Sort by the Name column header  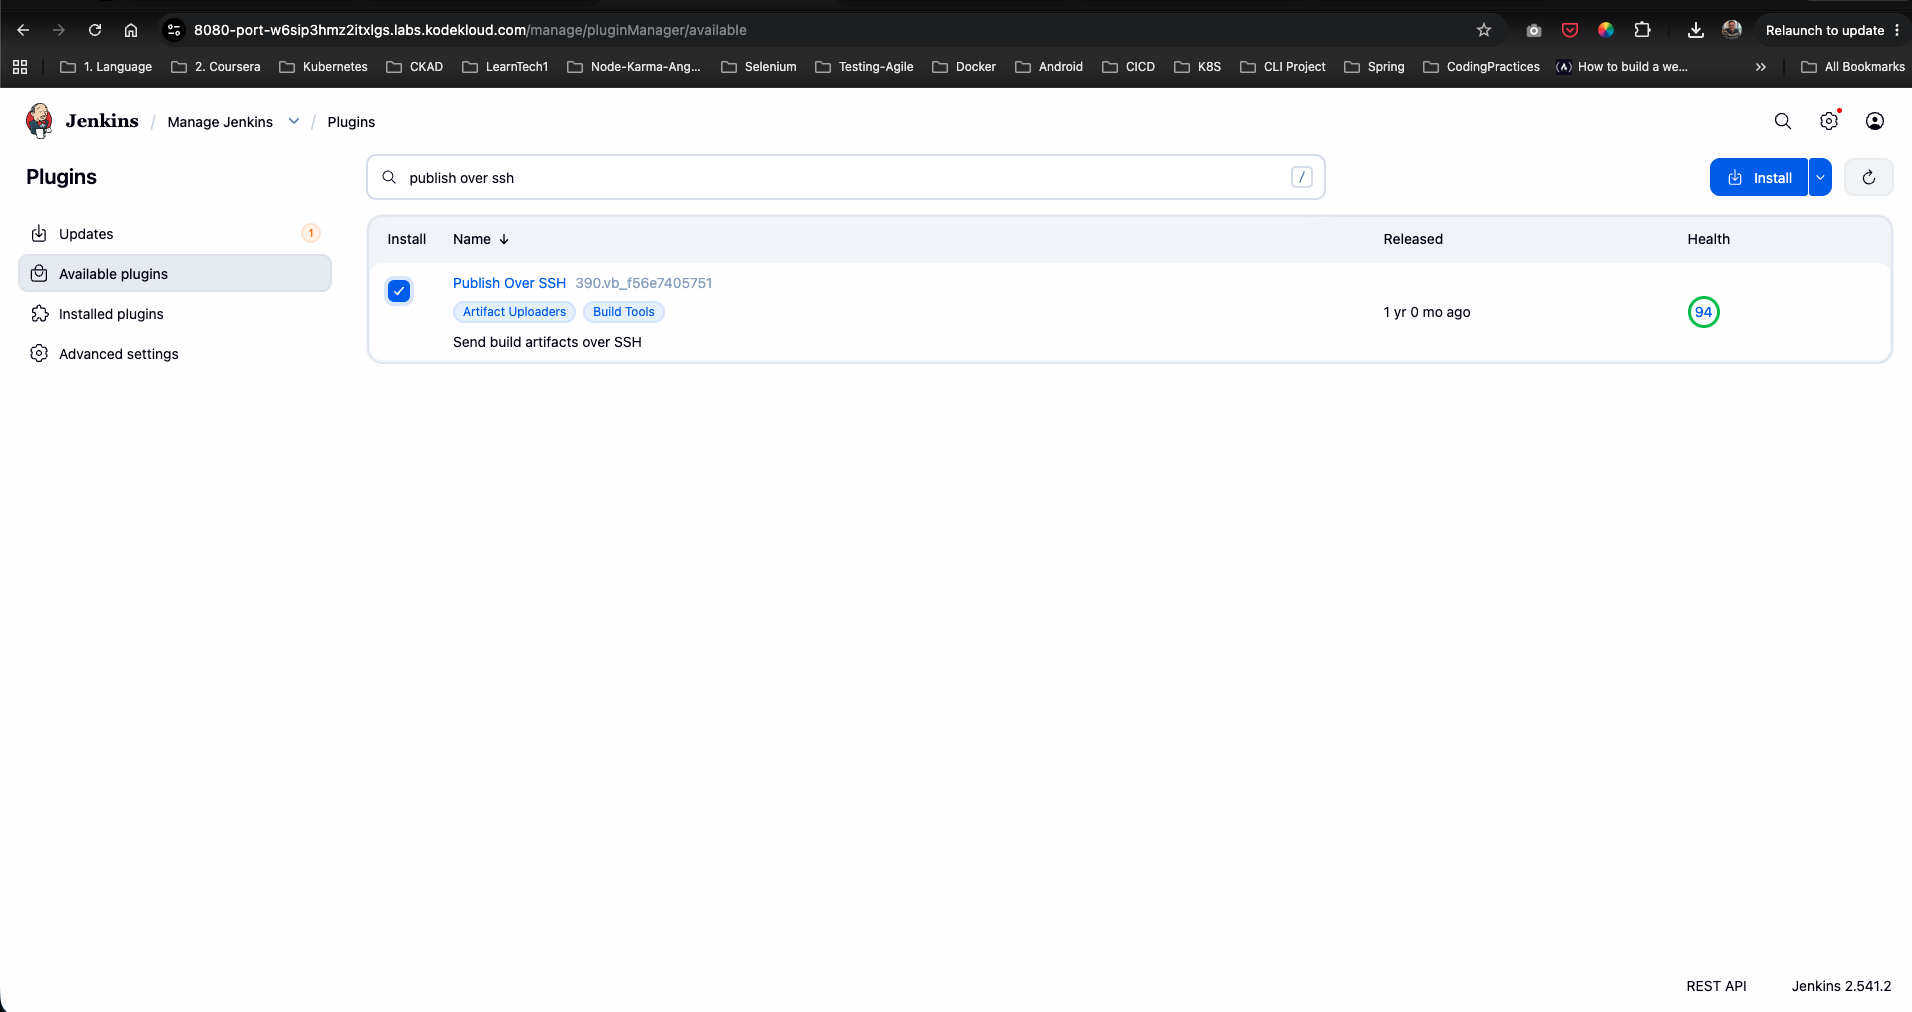[x=481, y=239]
